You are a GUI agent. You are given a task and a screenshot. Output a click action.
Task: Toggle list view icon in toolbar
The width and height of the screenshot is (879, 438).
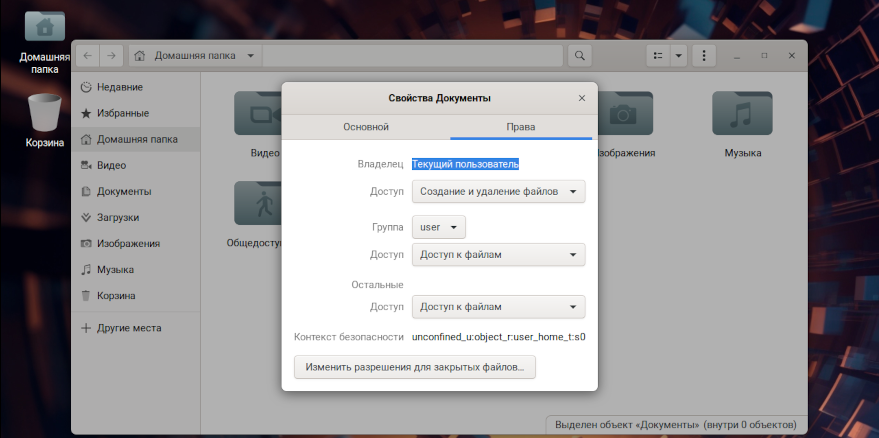click(x=658, y=55)
